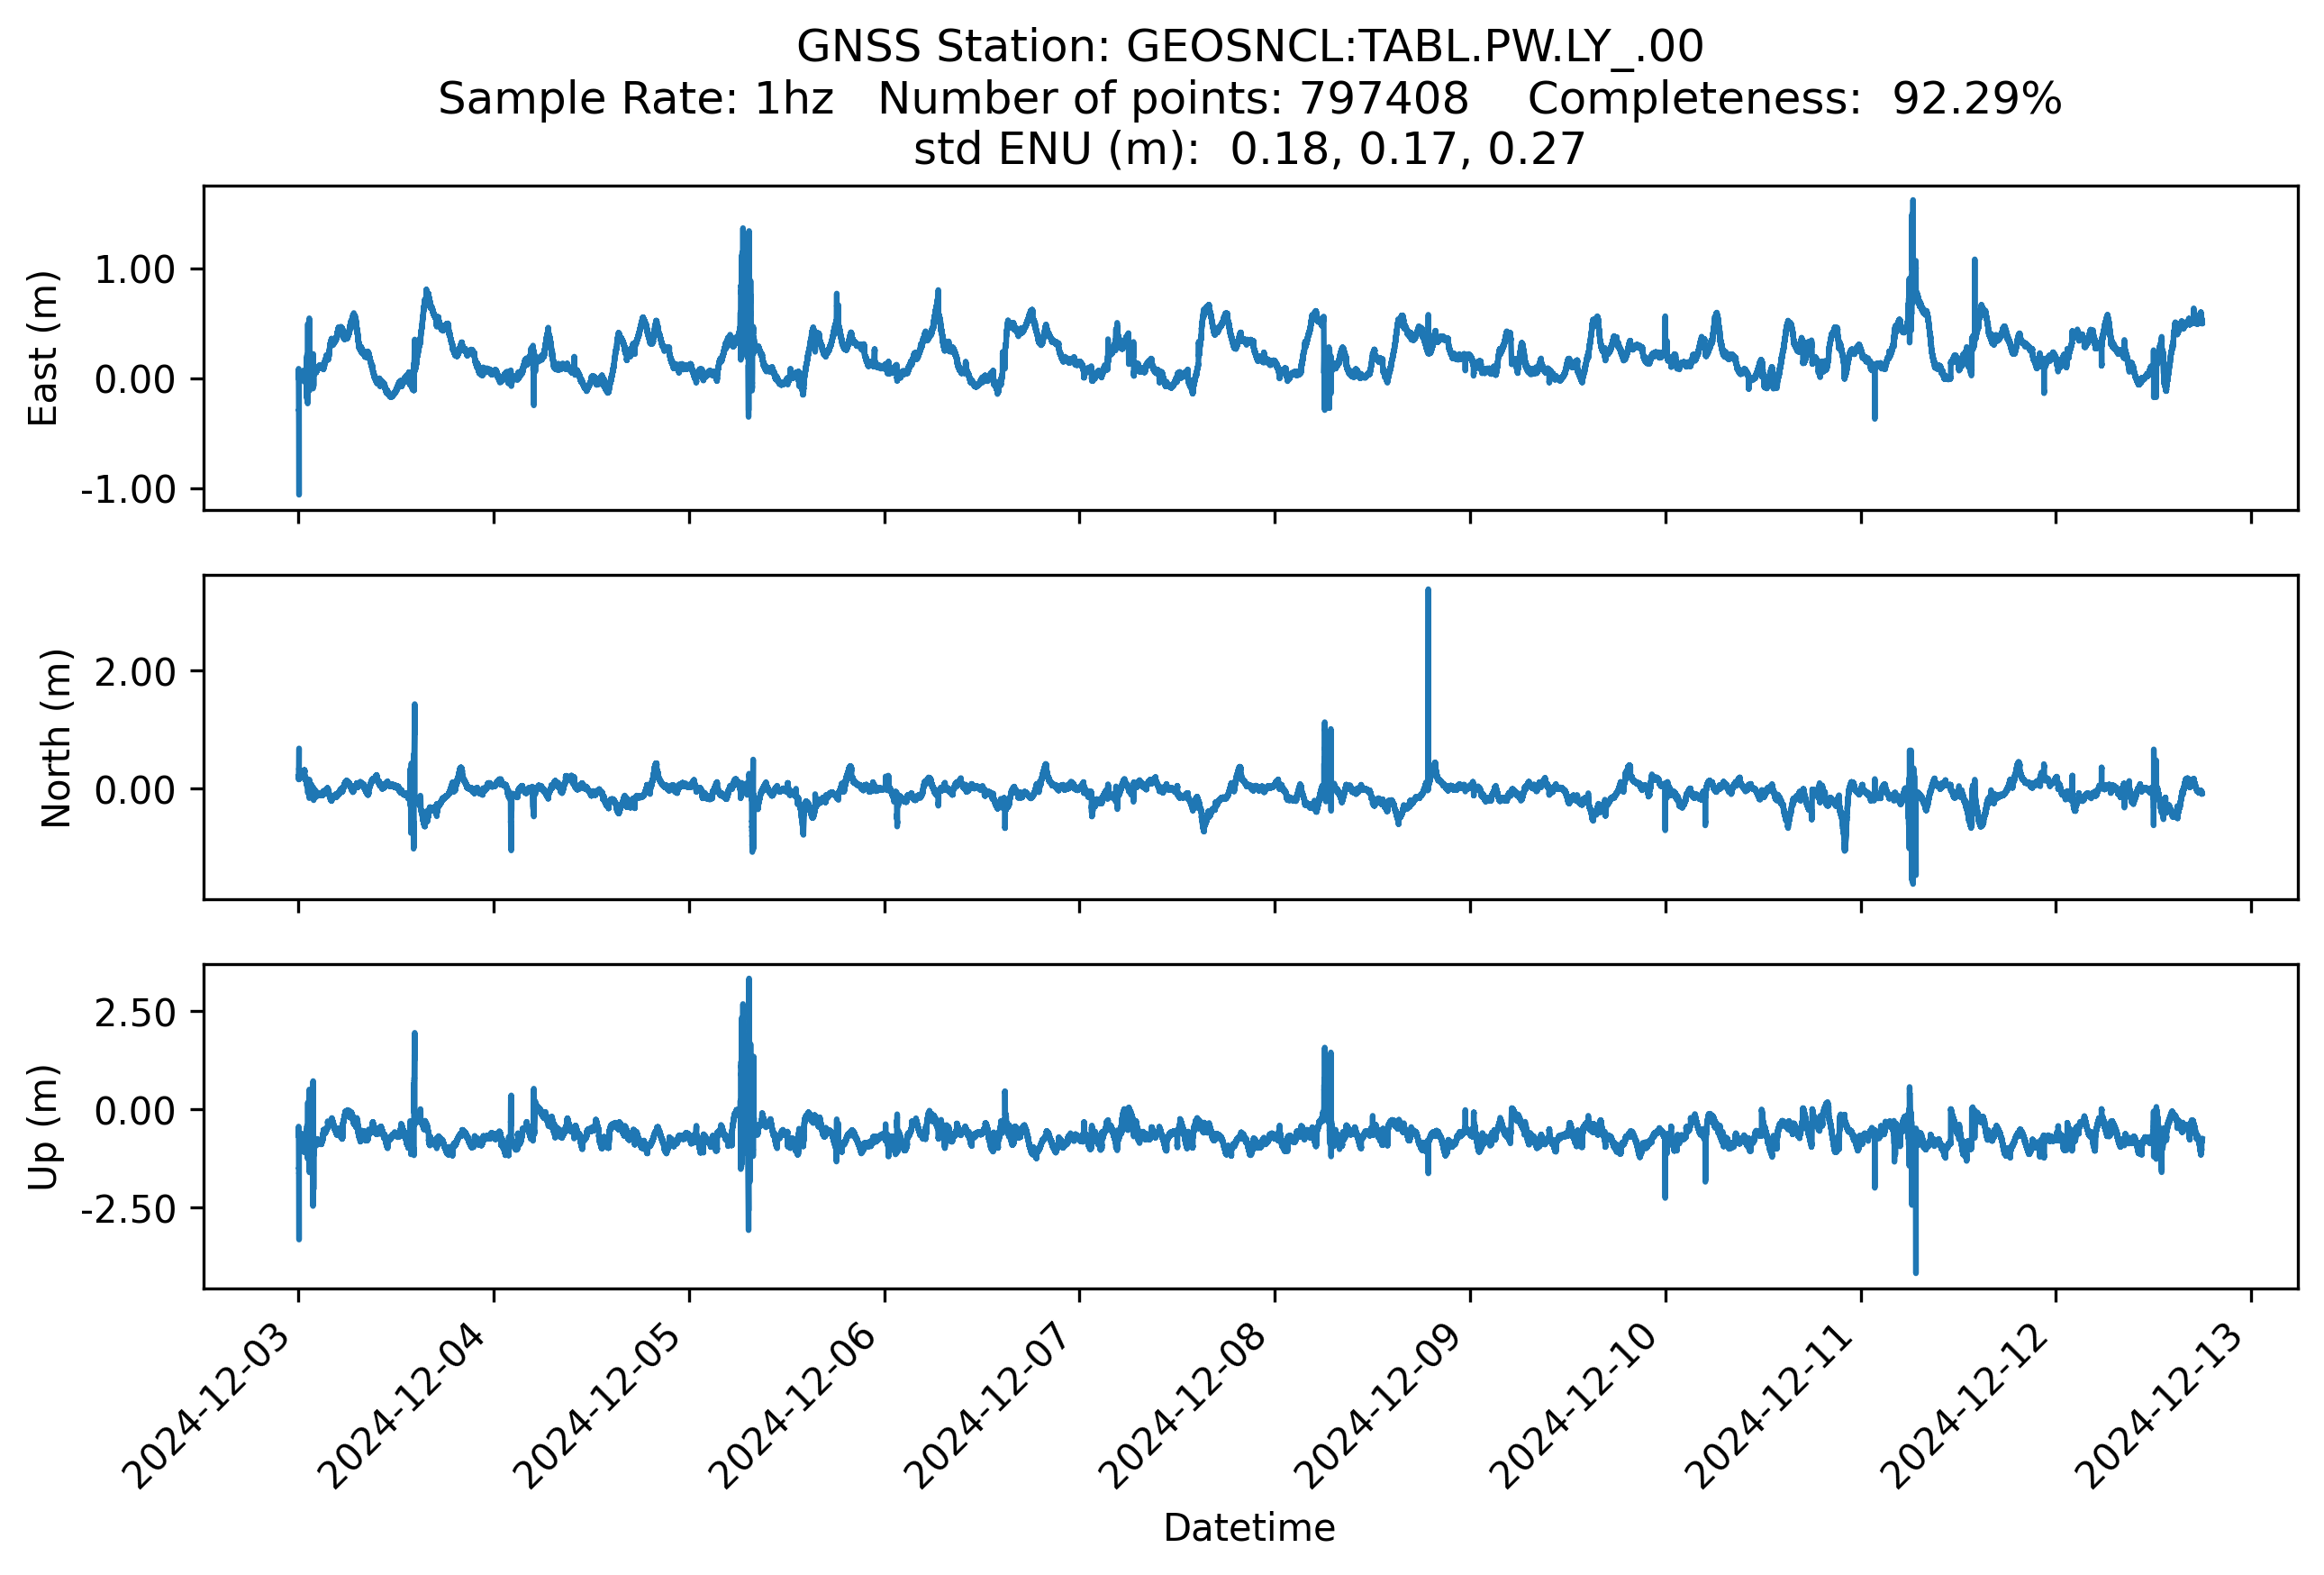2324x1575 pixels.
Task: Click the -1.00 tick on East axis
Action: pyautogui.click(x=128, y=490)
